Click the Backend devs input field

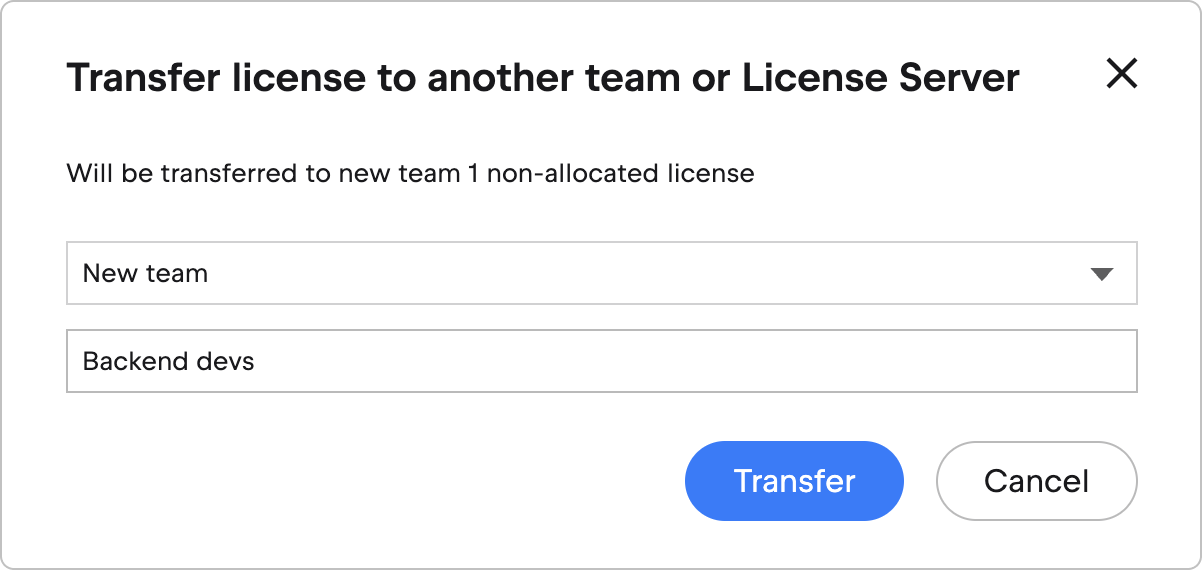(x=601, y=361)
